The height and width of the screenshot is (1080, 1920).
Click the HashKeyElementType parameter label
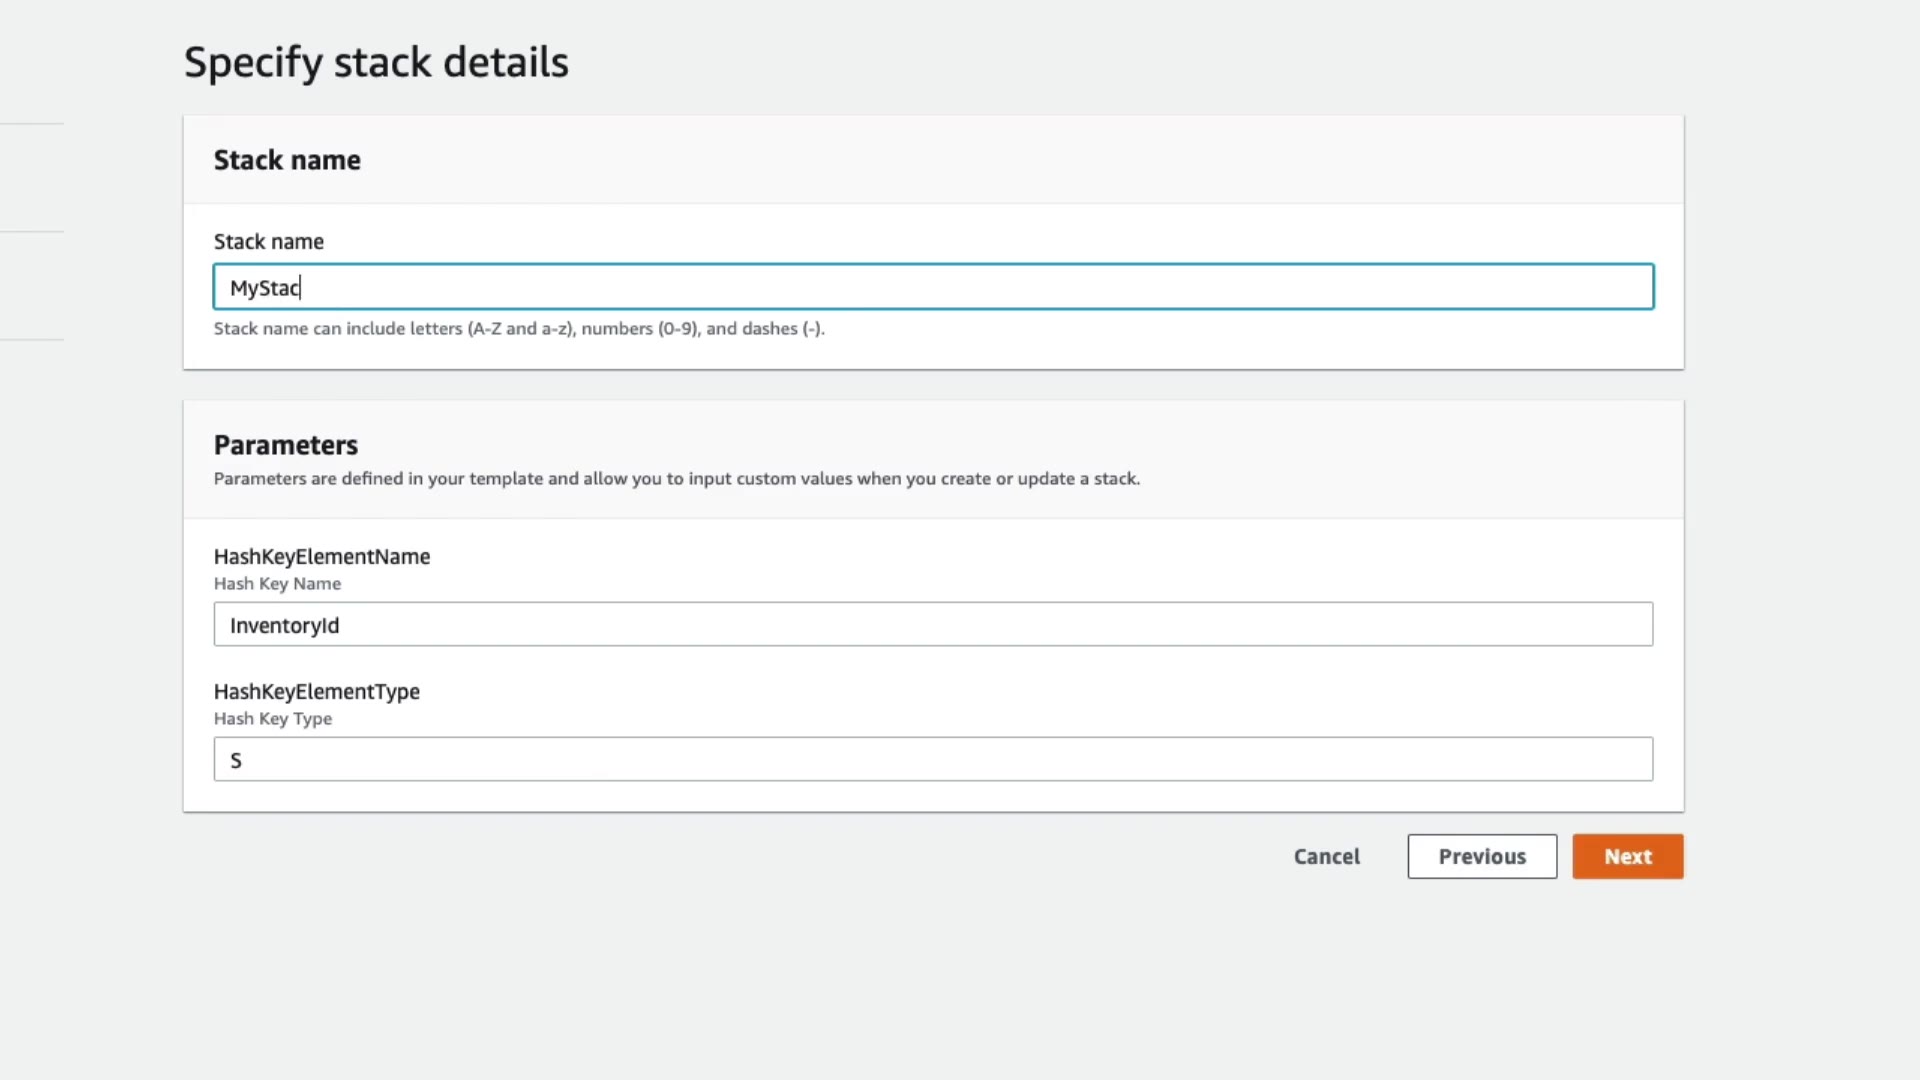tap(316, 691)
